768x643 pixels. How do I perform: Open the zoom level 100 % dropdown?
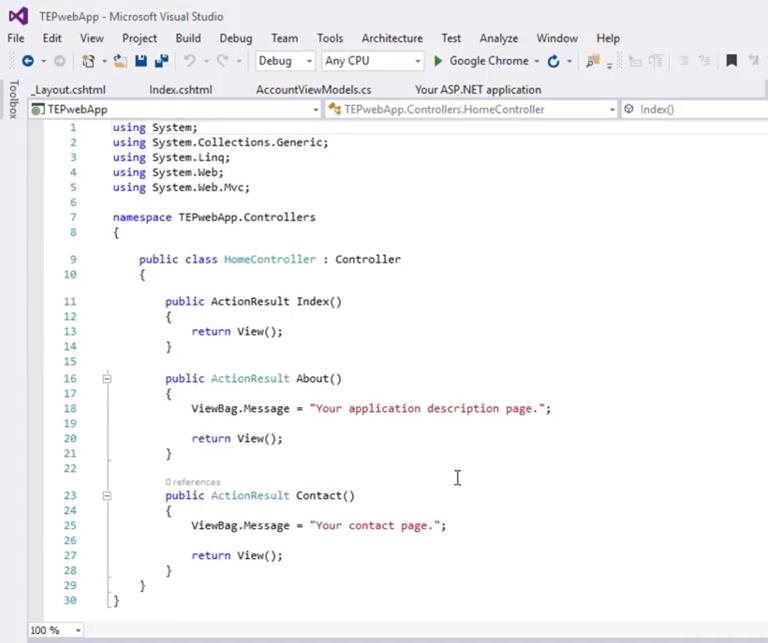click(x=56, y=630)
